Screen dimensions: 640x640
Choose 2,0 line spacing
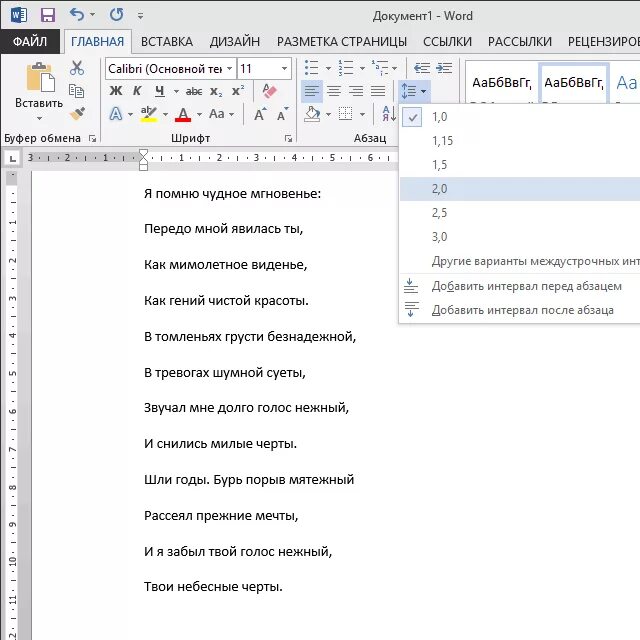point(520,189)
